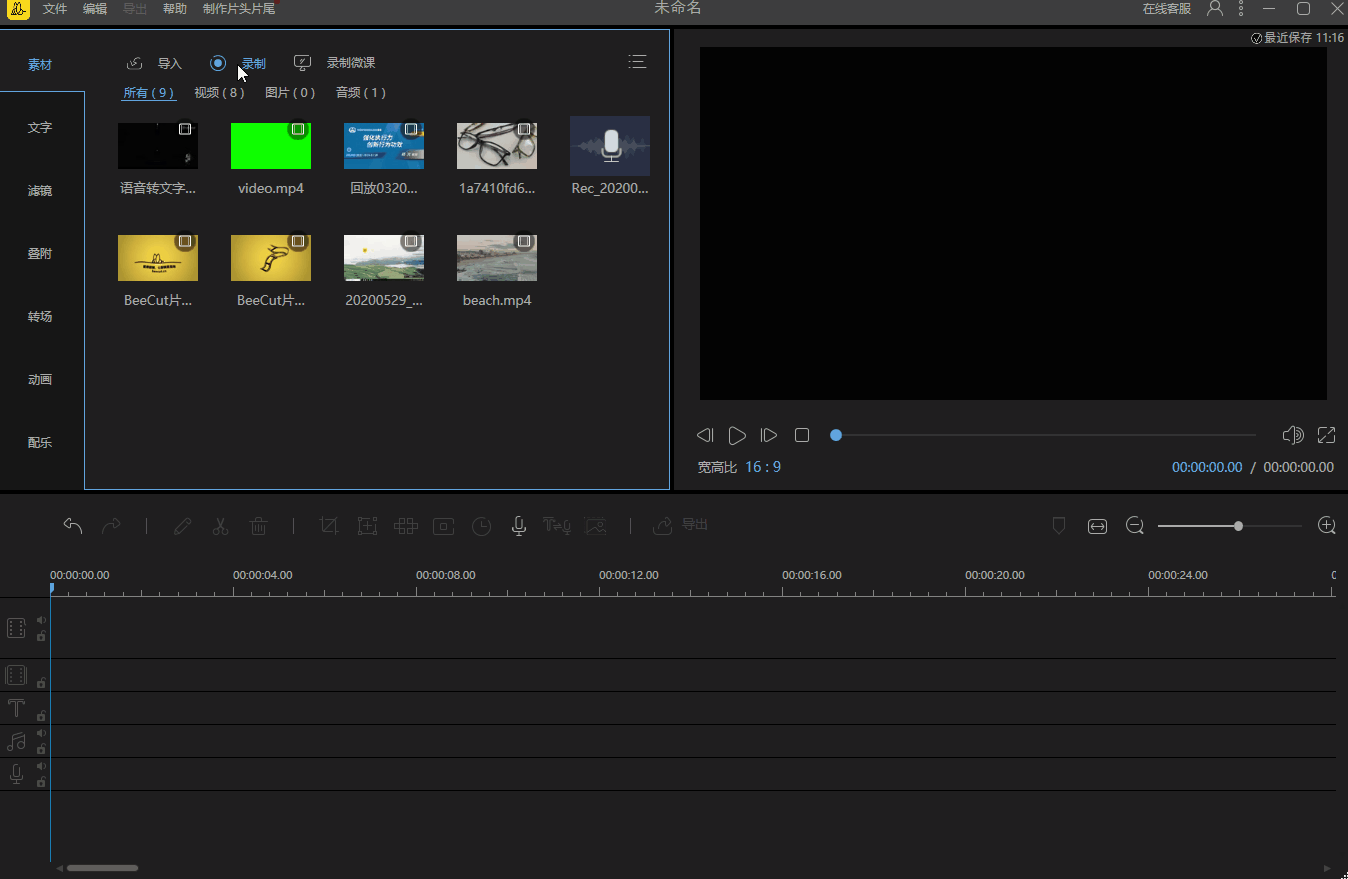Select the beach.mp4 thumbnail
The height and width of the screenshot is (879, 1348).
tap(497, 258)
